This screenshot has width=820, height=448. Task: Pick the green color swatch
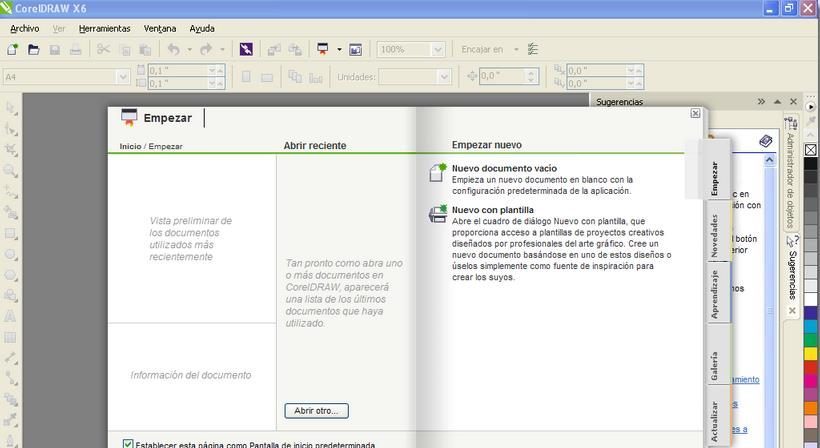[811, 340]
